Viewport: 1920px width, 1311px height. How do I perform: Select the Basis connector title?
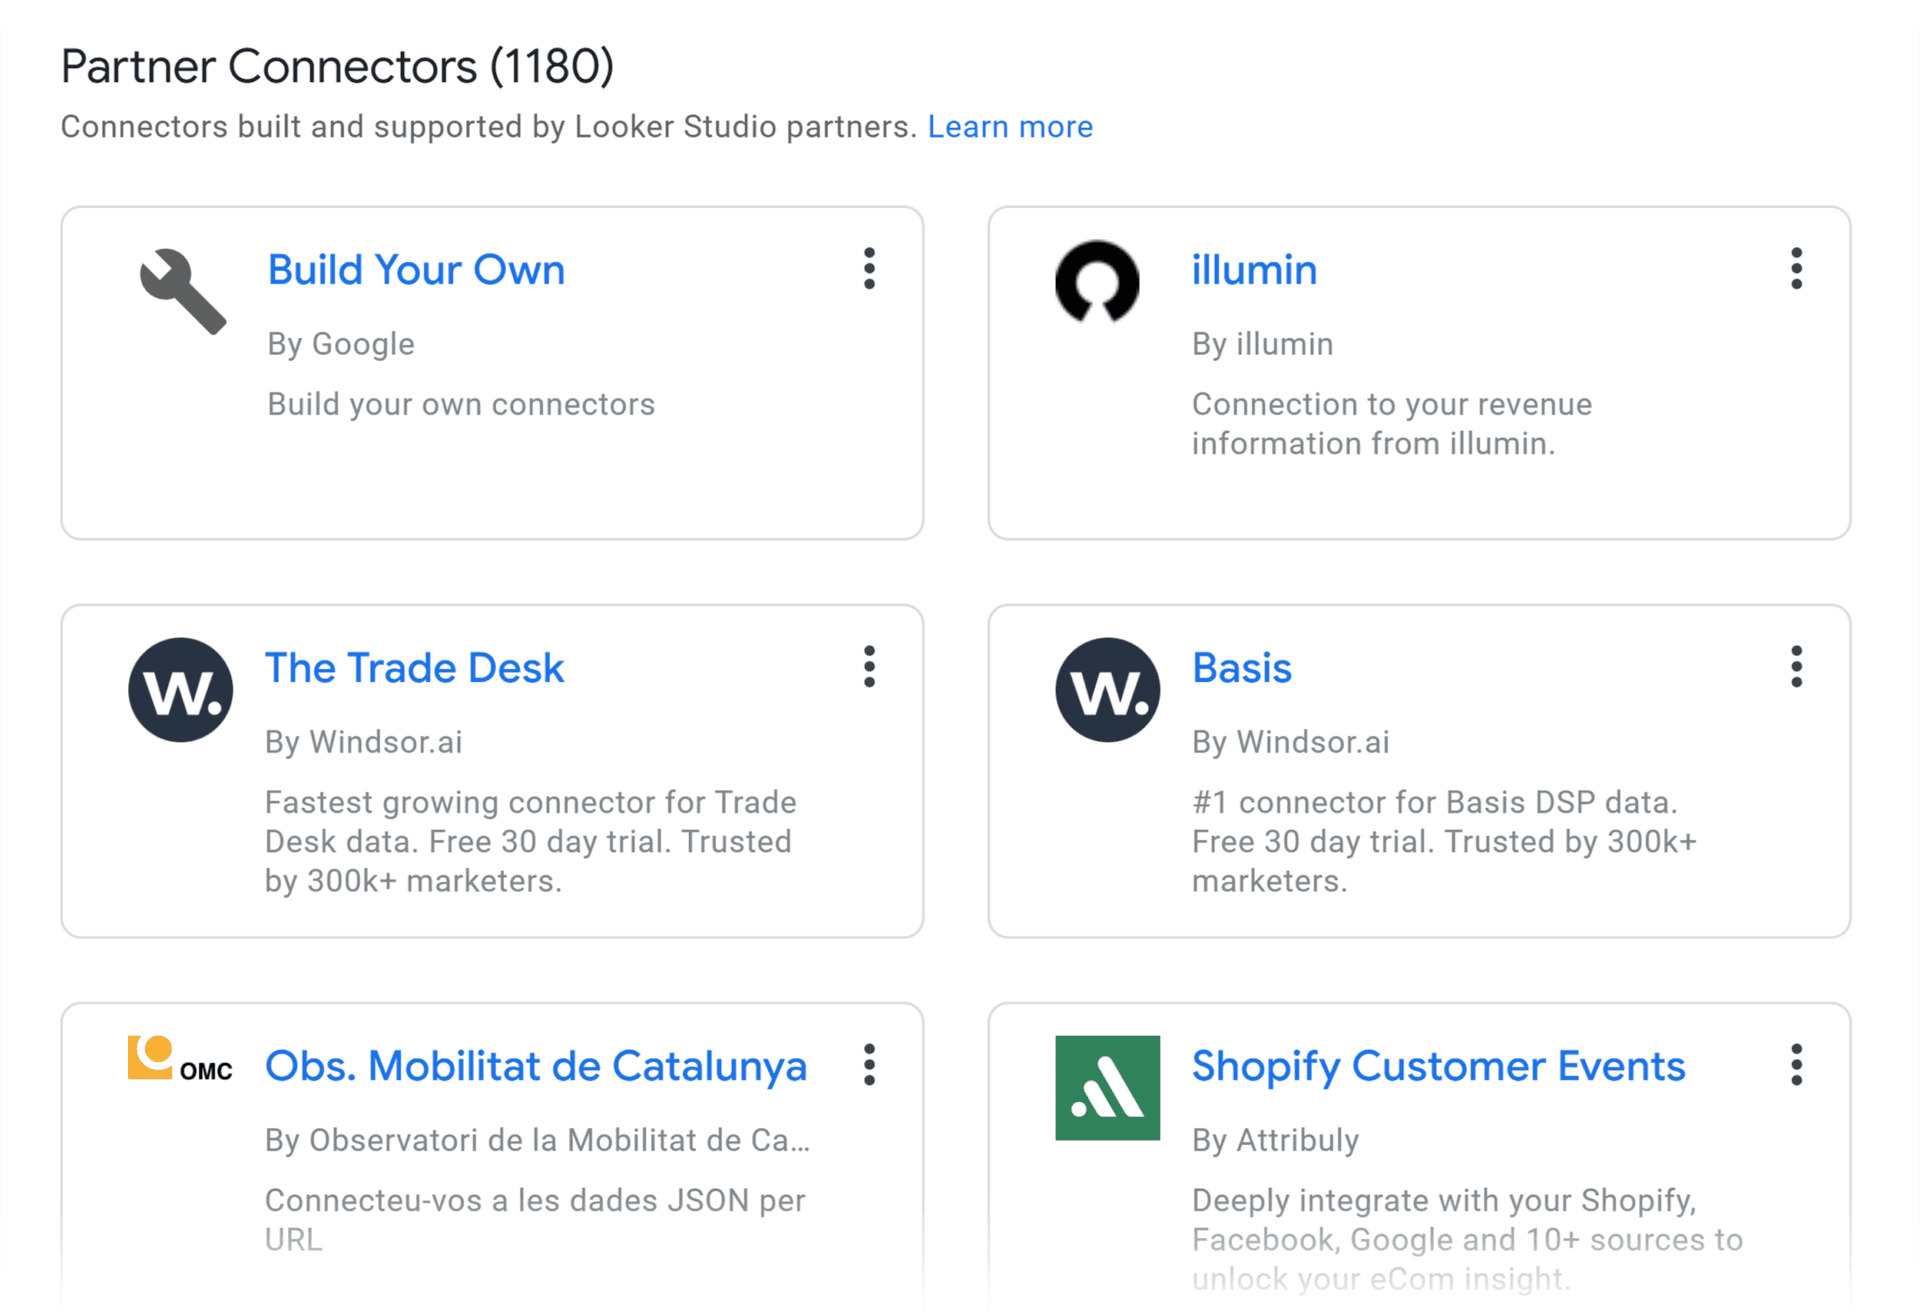point(1242,668)
